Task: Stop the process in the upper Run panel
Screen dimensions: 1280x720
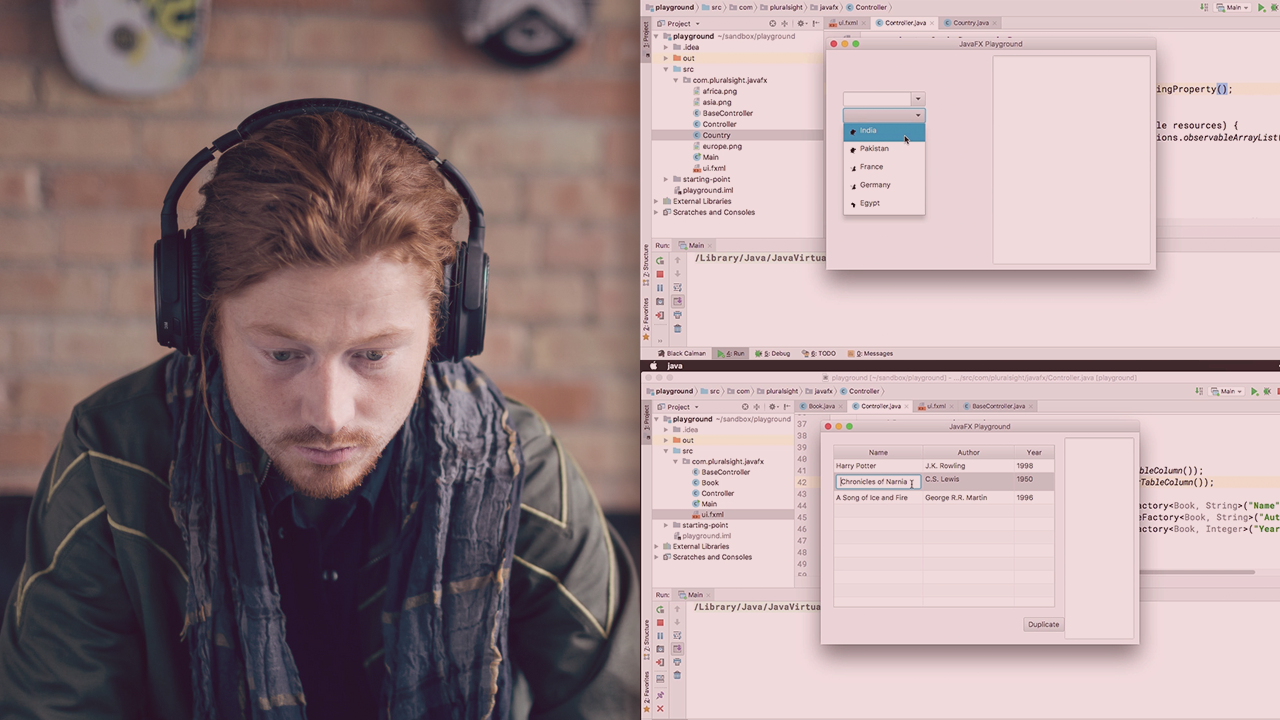Action: click(660, 274)
